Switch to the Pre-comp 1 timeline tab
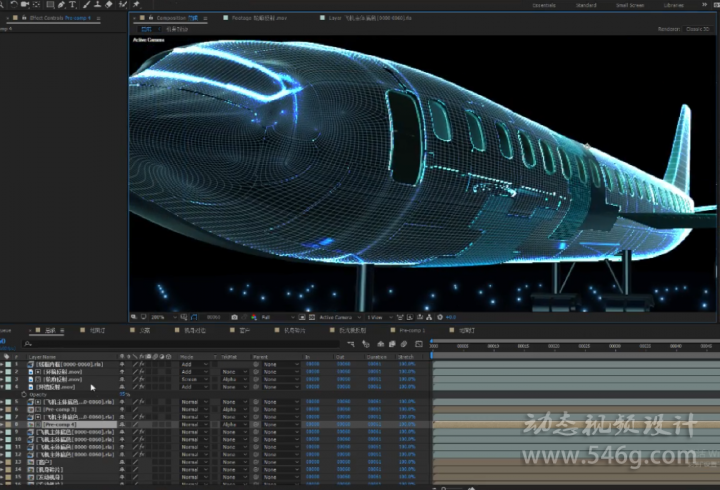This screenshot has height=490, width=720. coord(412,330)
